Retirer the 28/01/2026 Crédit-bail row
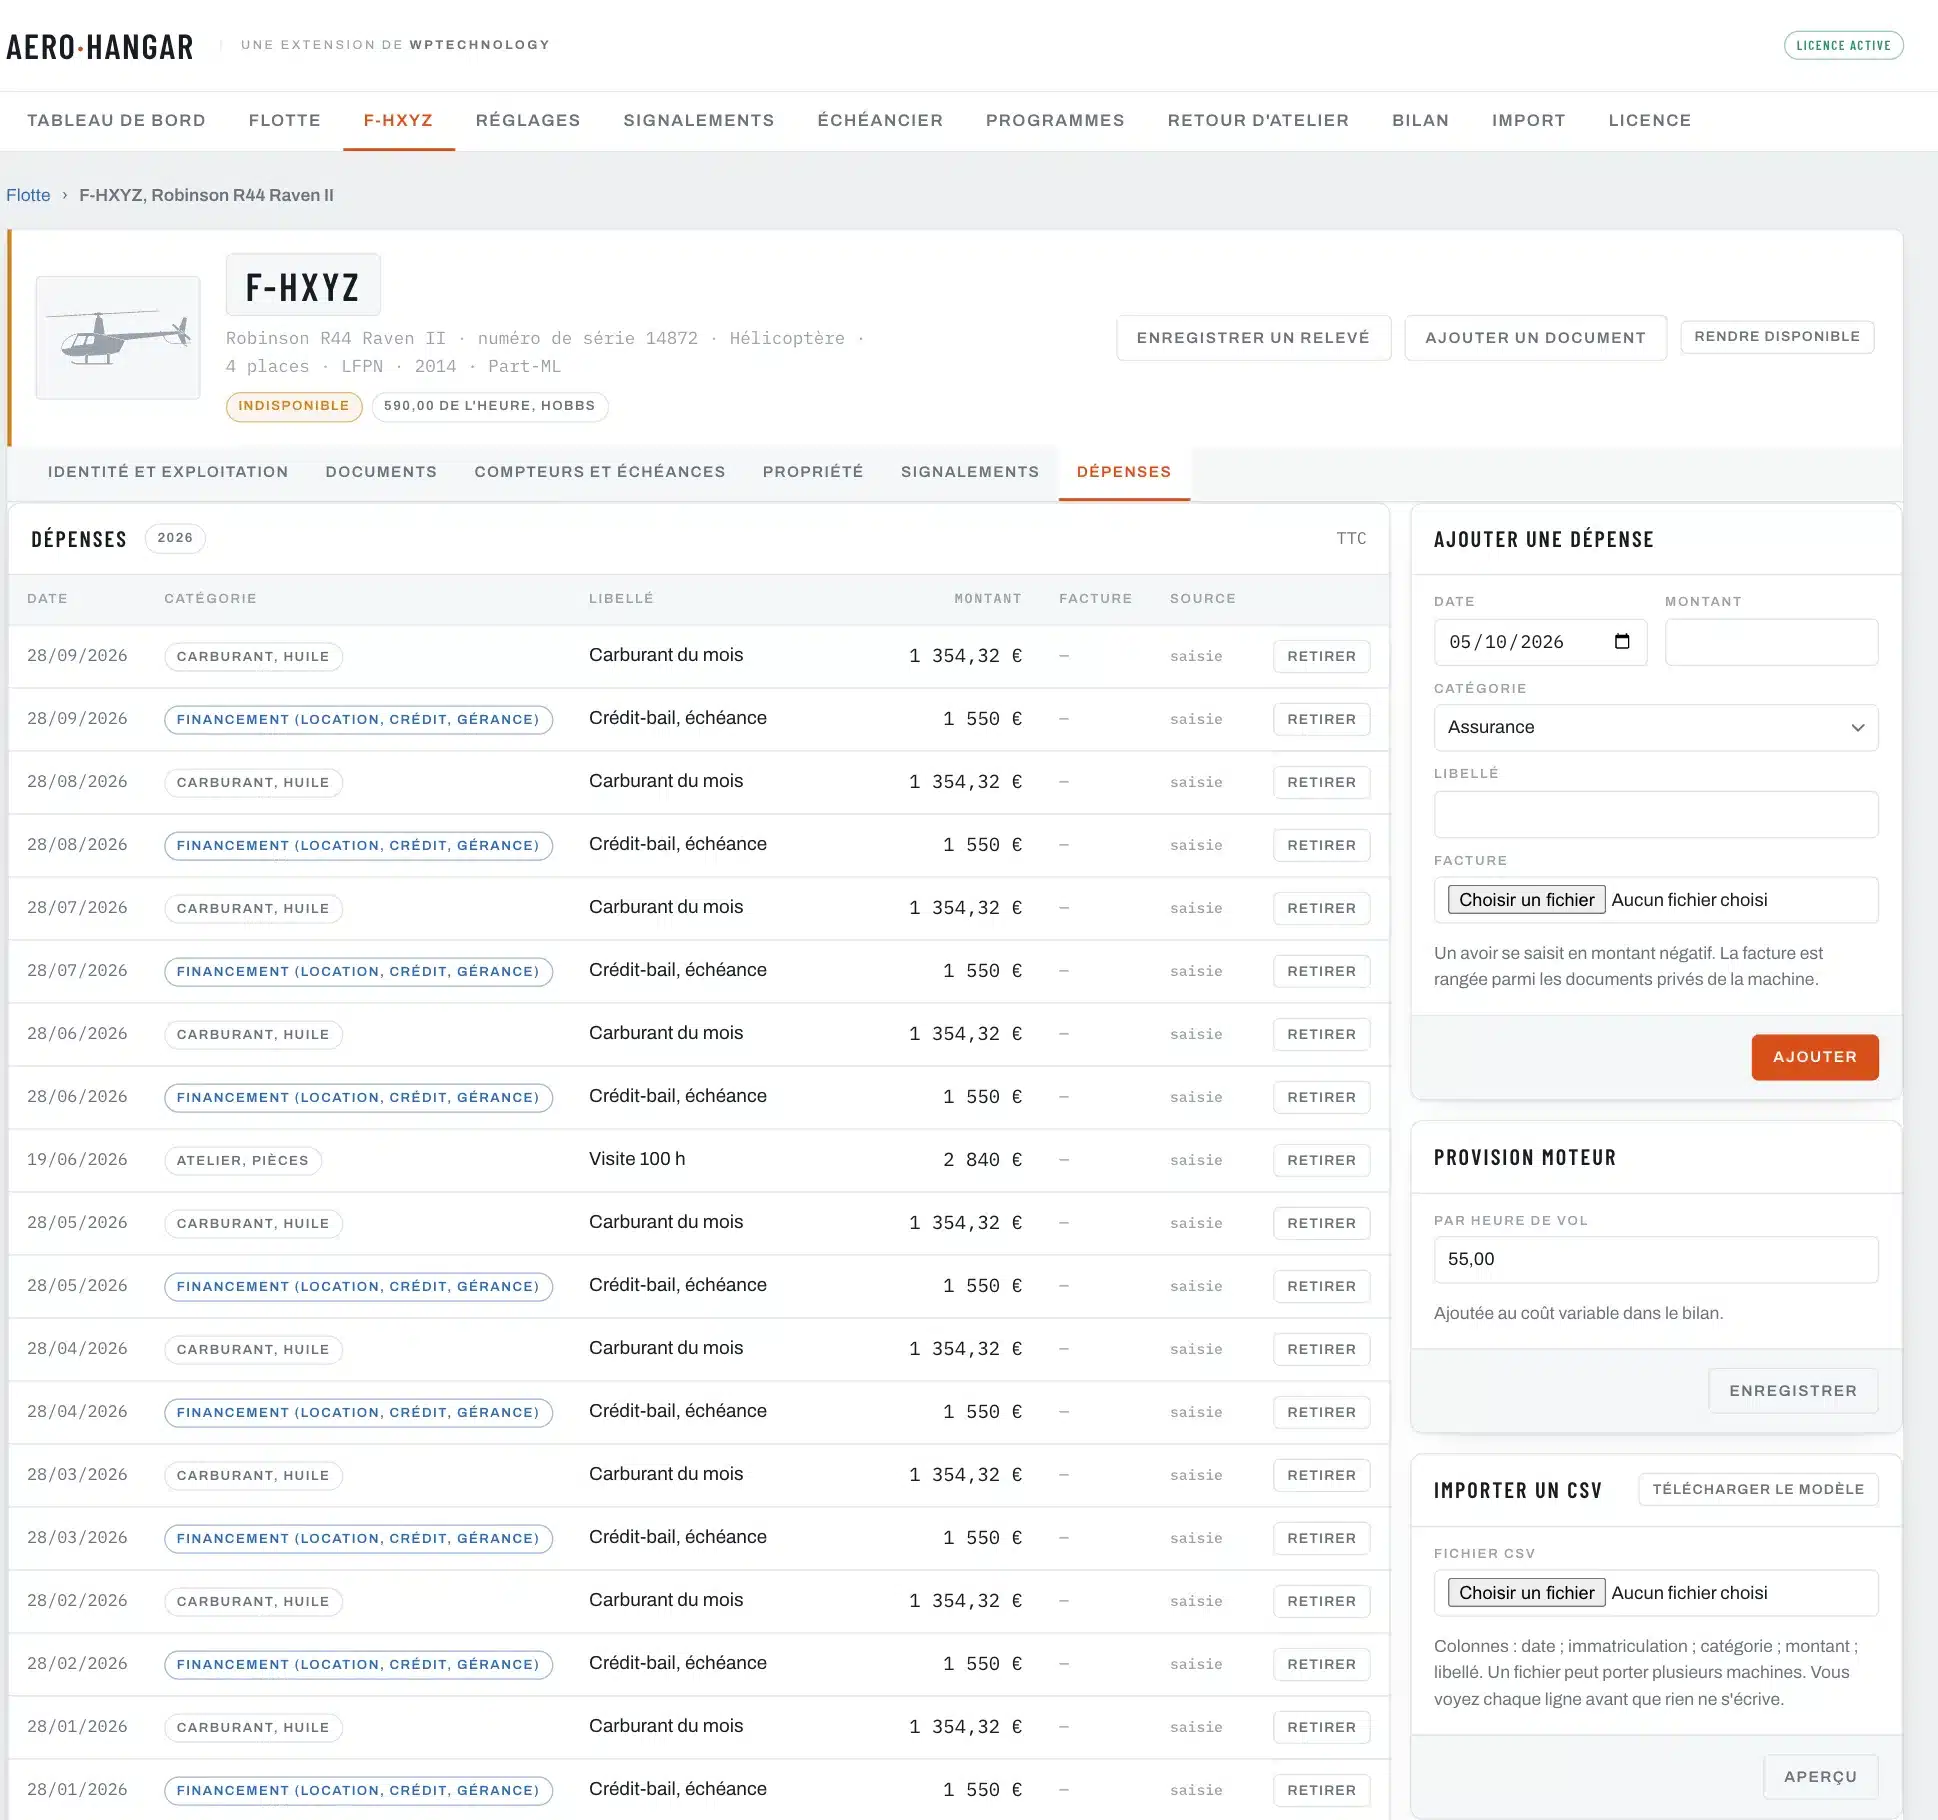 [1321, 1790]
